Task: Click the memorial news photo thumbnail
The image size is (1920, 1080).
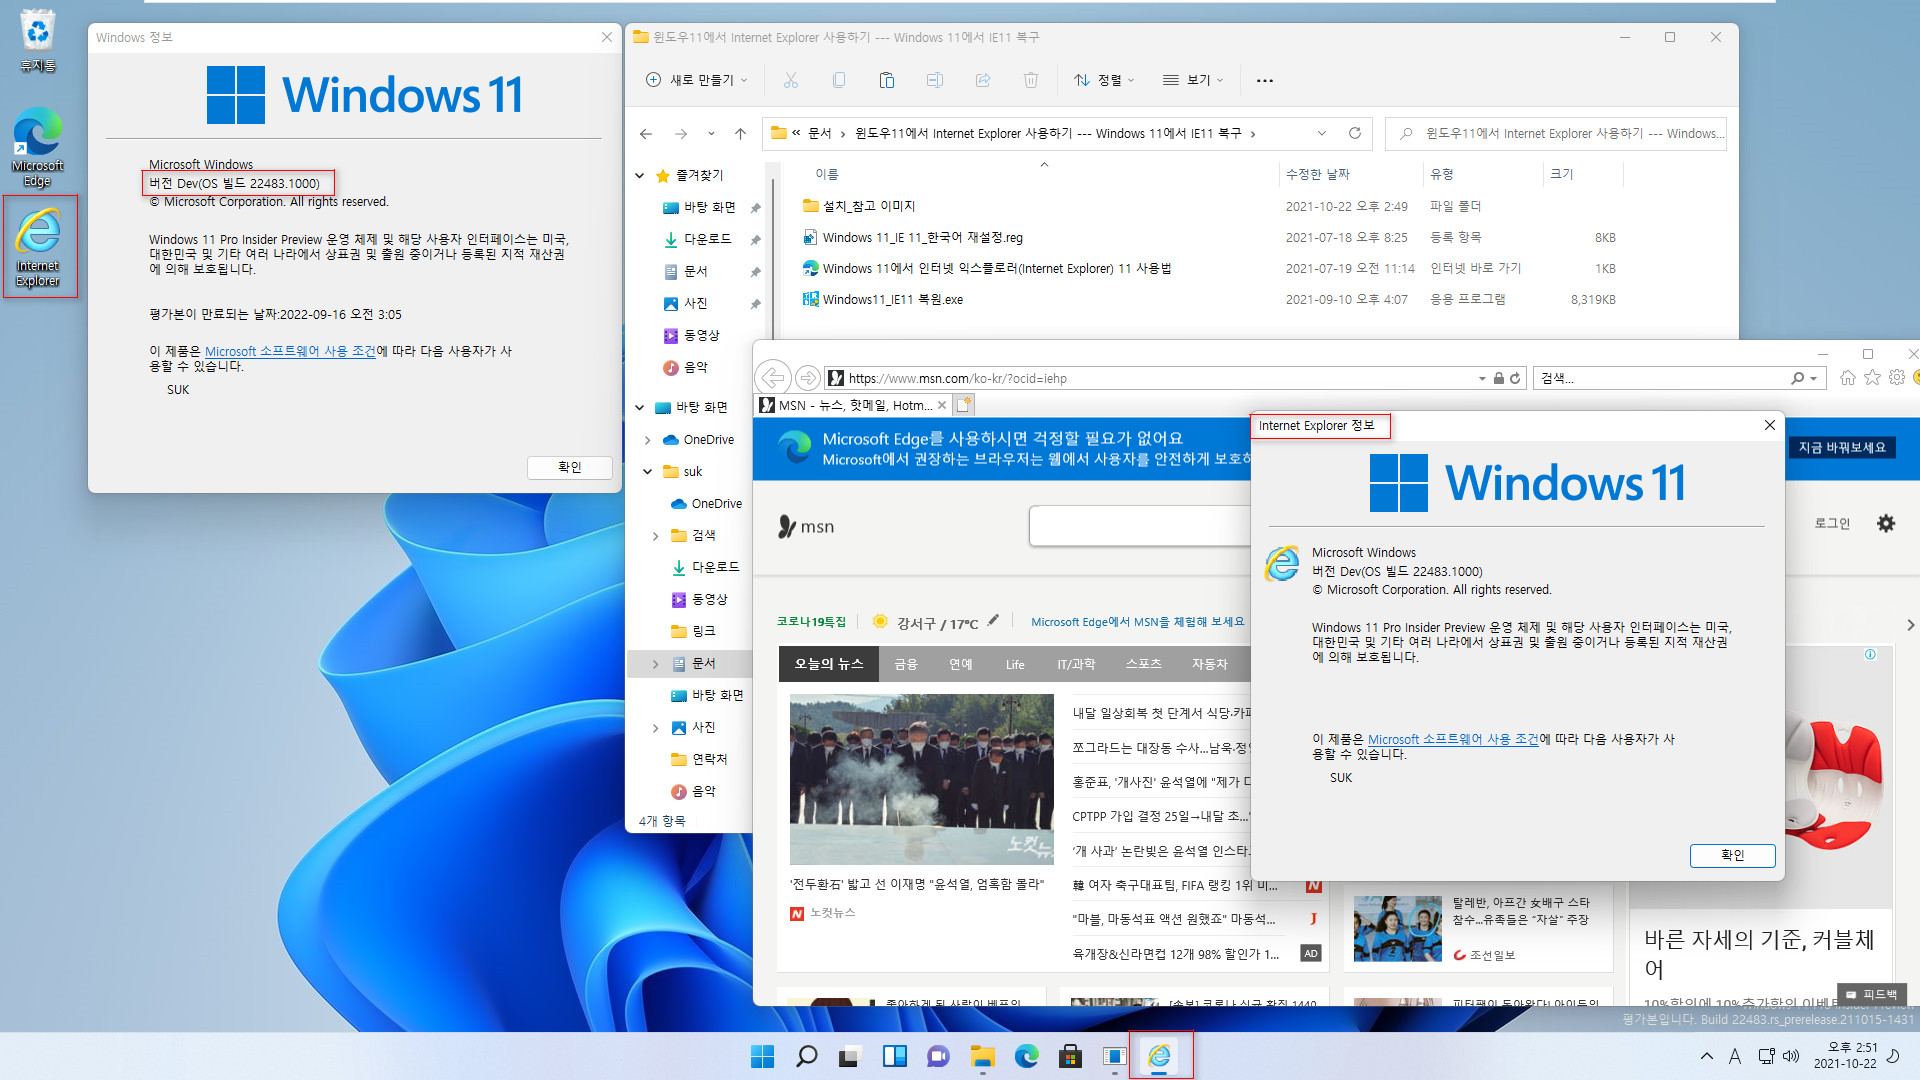Action: tap(922, 779)
